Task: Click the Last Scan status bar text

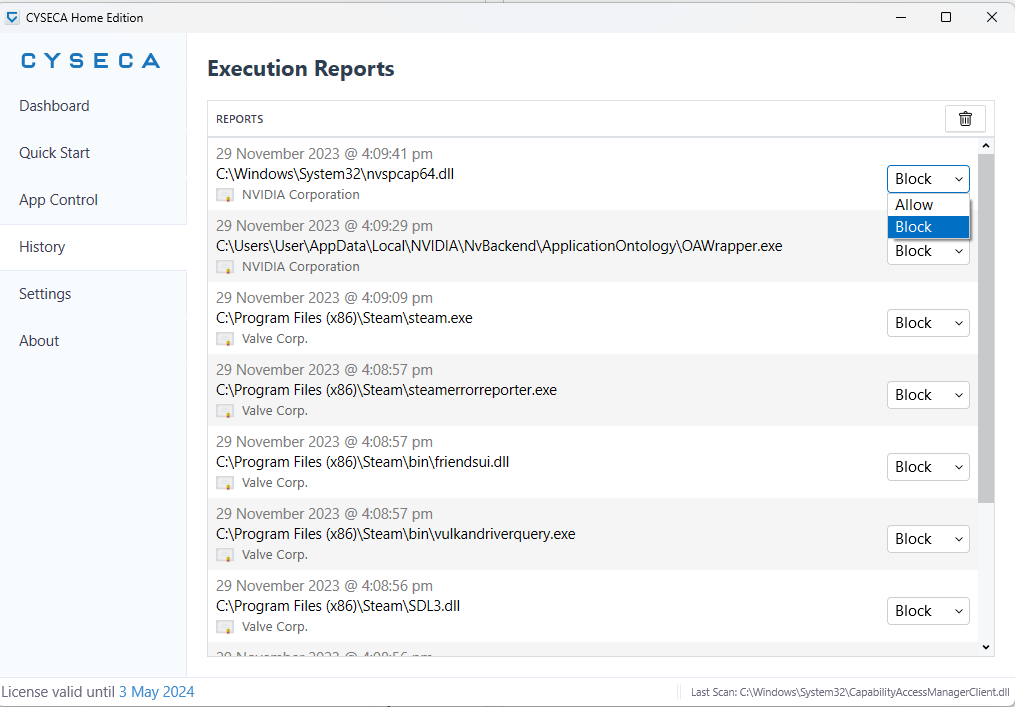Action: [850, 692]
